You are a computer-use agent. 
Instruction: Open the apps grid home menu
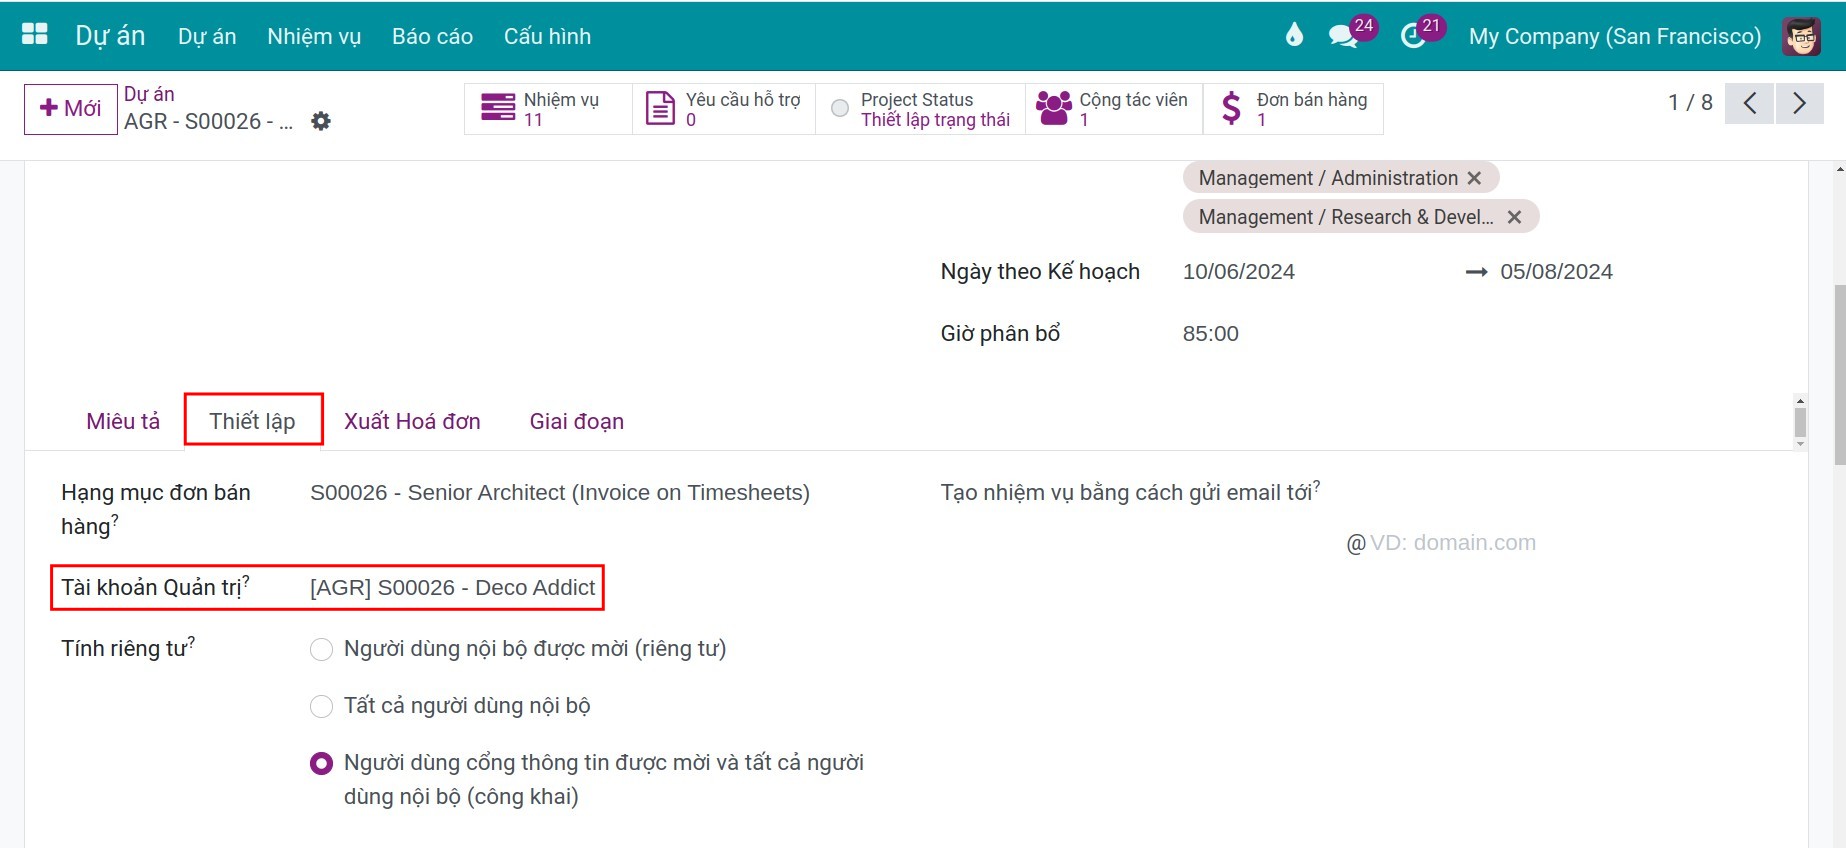(x=35, y=35)
